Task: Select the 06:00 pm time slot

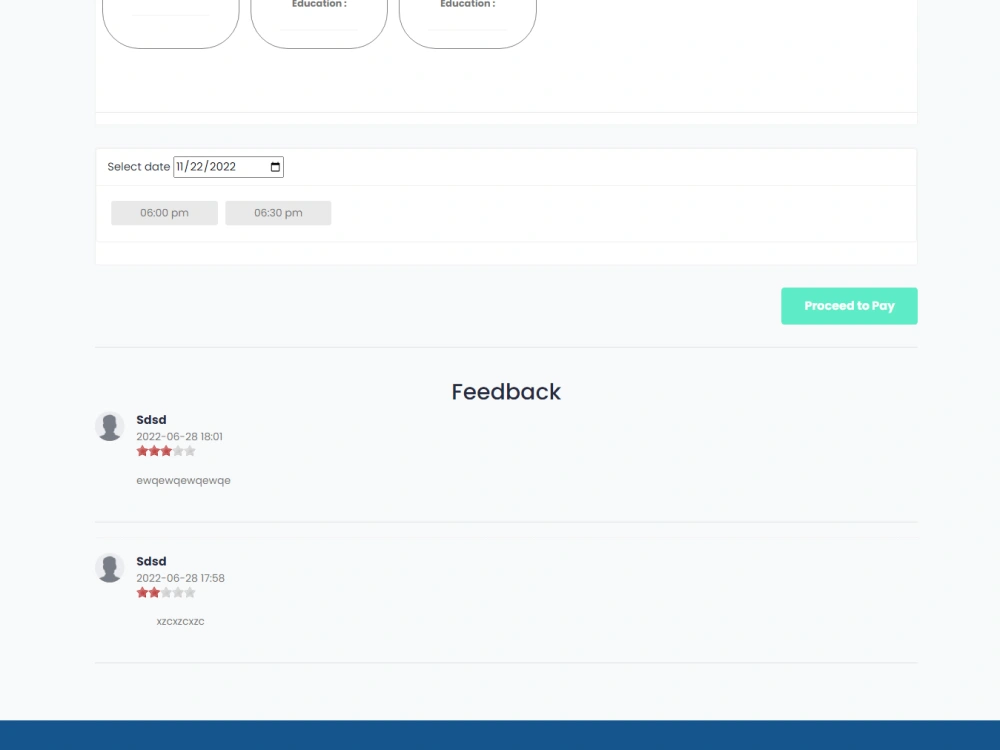Action: coord(165,213)
